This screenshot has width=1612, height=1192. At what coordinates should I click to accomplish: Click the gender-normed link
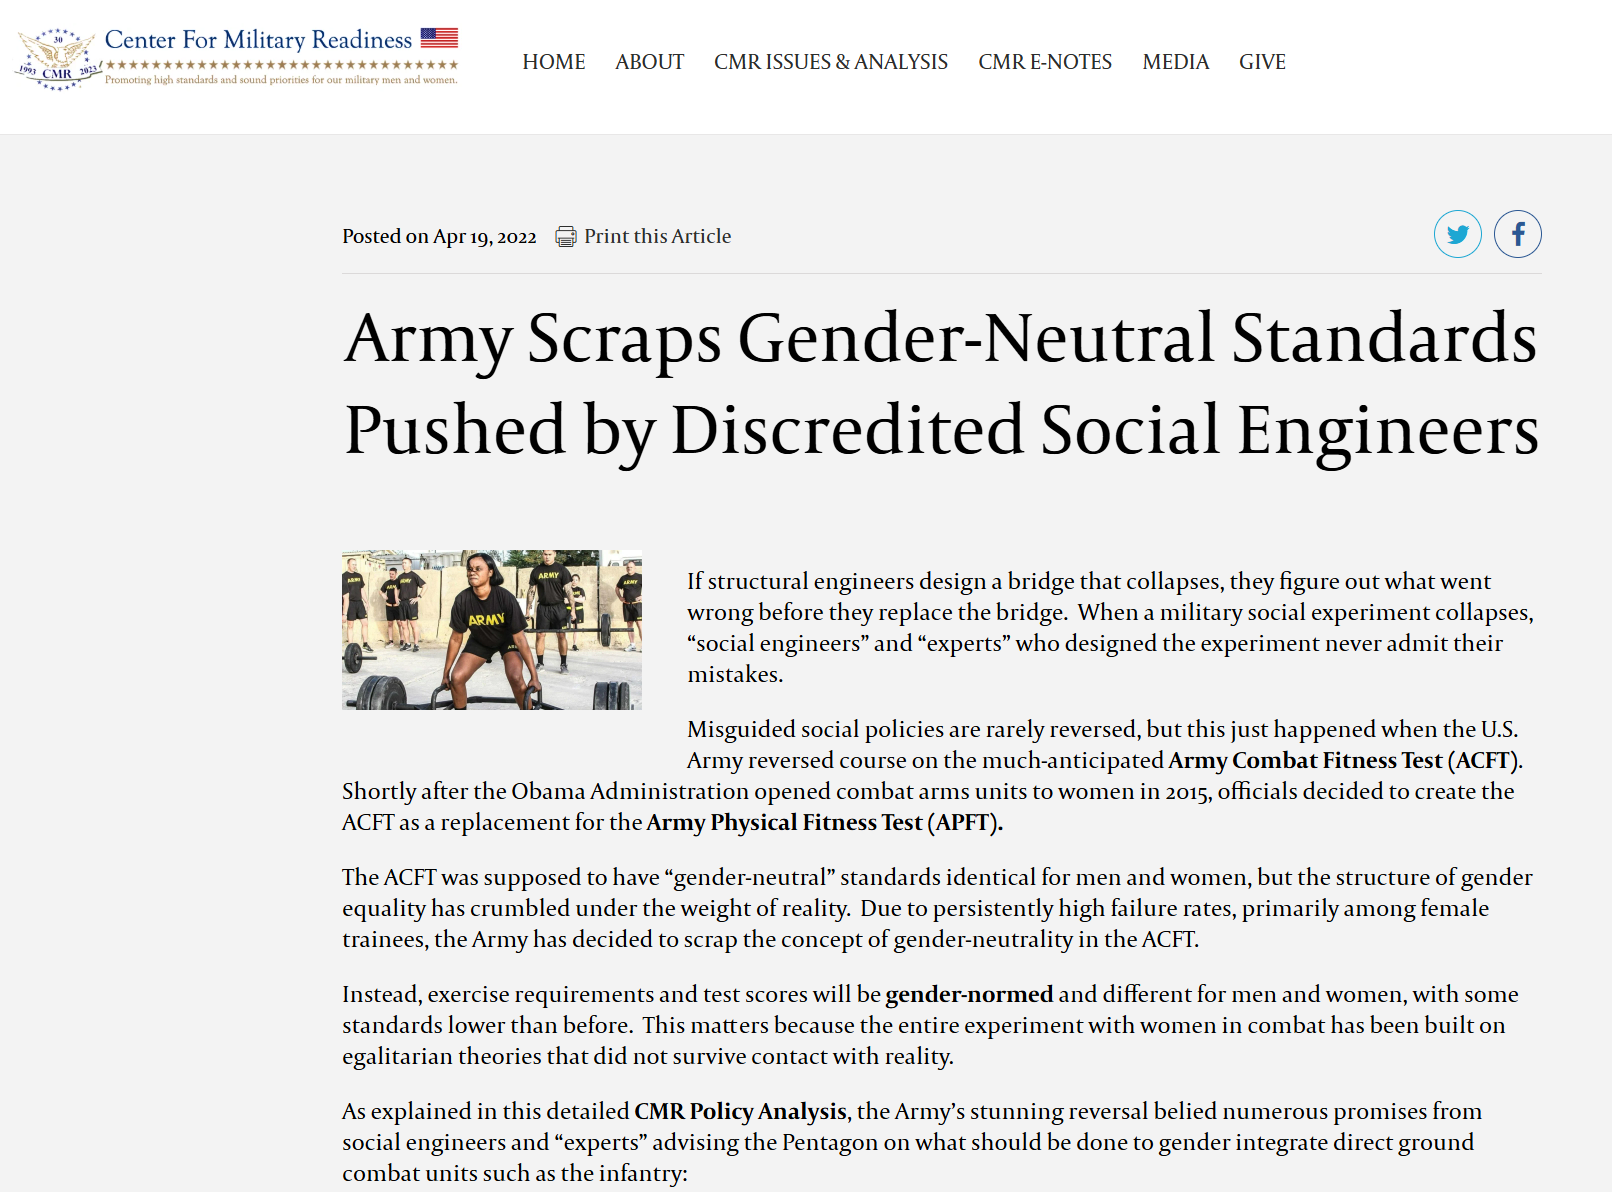tap(969, 995)
